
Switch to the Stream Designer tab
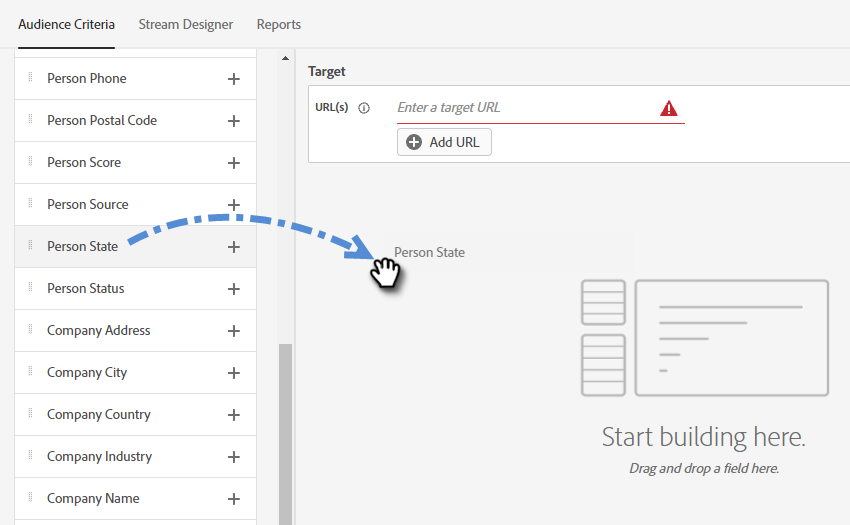[x=186, y=24]
